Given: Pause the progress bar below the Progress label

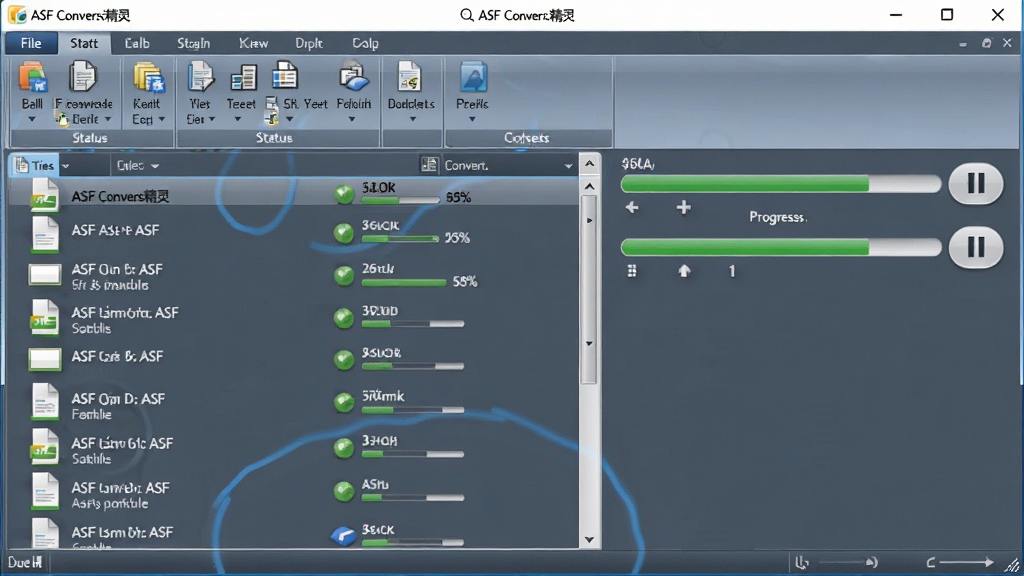Looking at the screenshot, I should coord(976,248).
